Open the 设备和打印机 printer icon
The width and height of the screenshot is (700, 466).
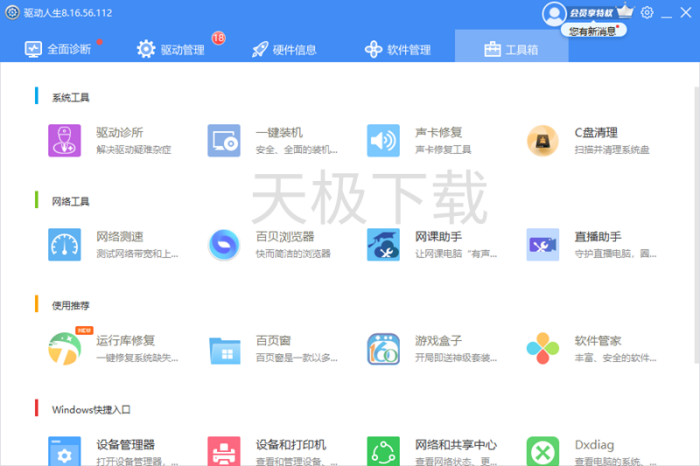click(224, 451)
